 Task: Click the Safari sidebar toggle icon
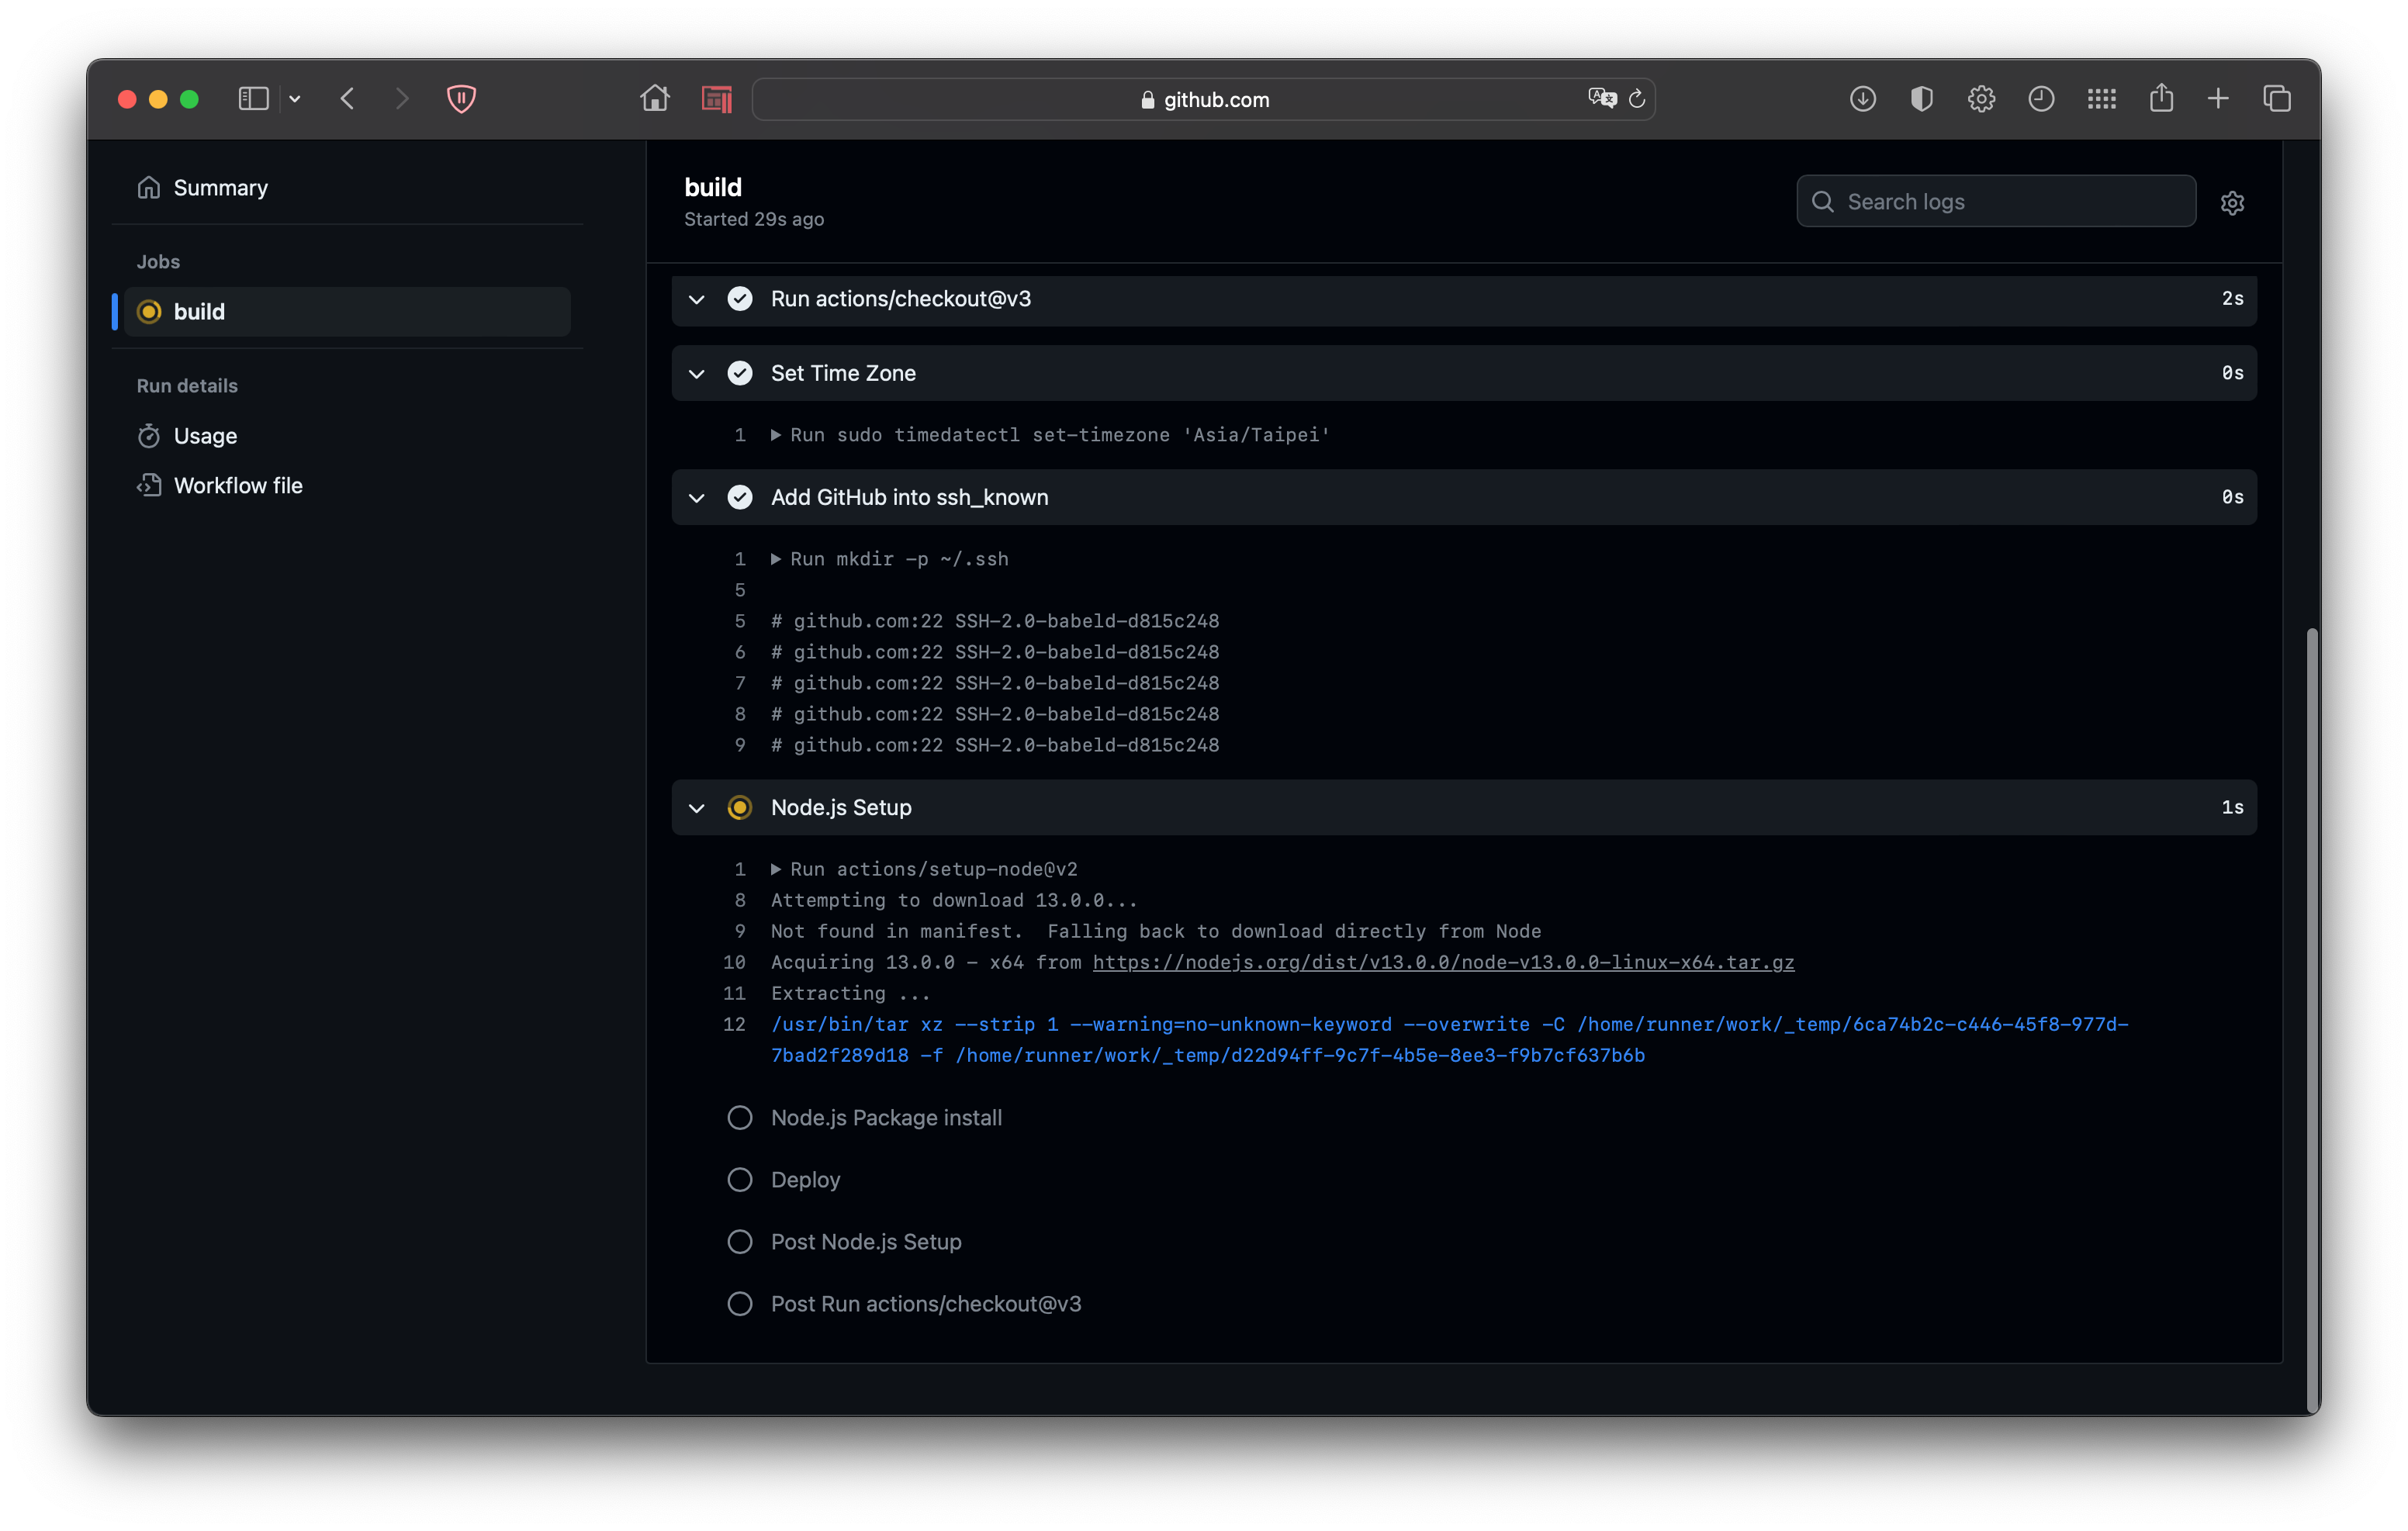coord(253,98)
